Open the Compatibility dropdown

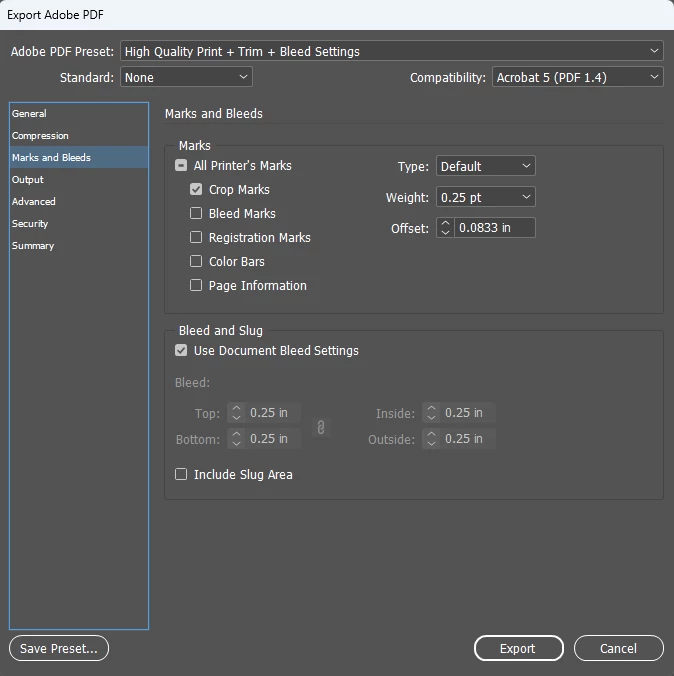577,77
